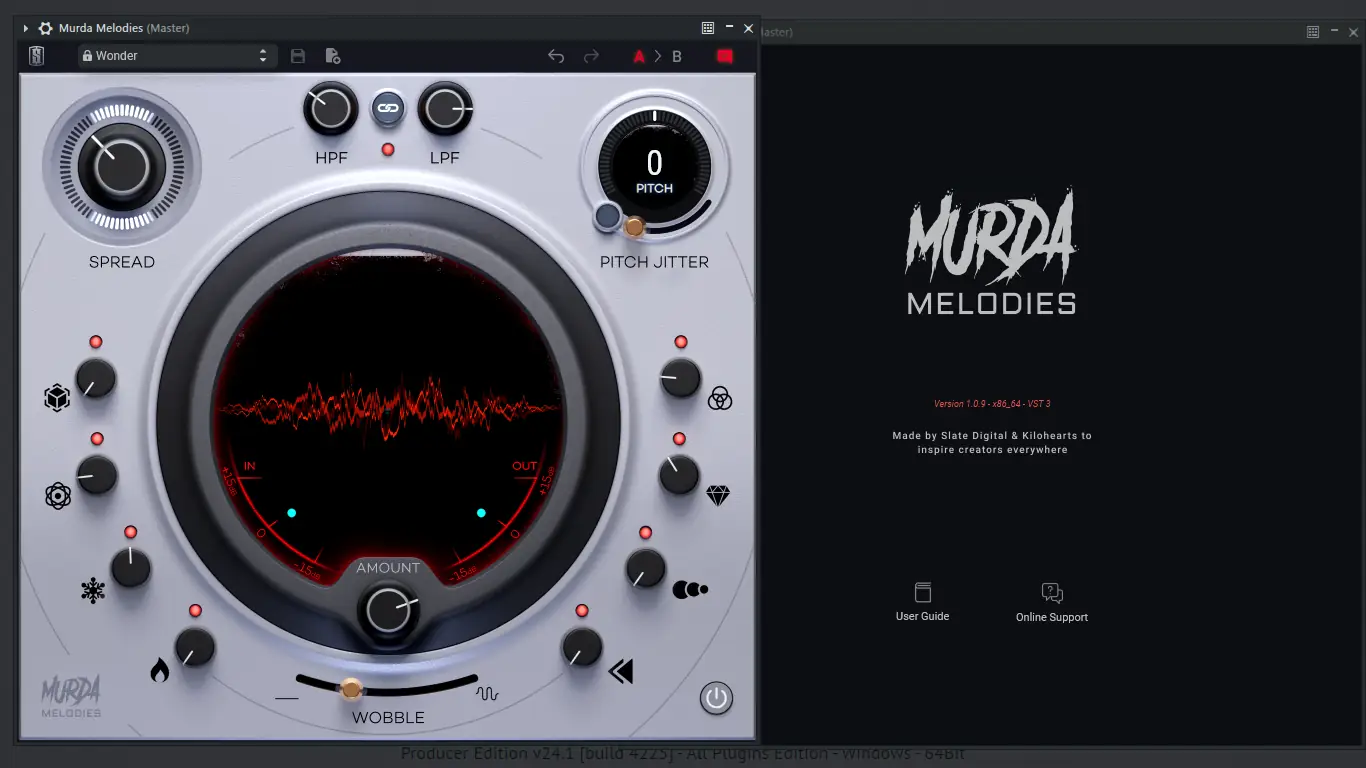Click the "Version 1.0.9 - x86_64 - VST 3" text

992,404
